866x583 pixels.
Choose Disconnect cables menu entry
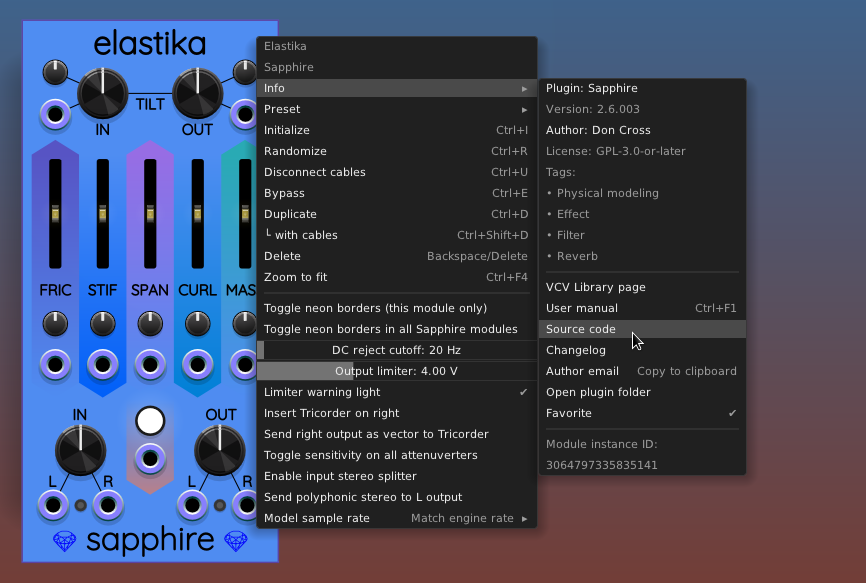396,172
